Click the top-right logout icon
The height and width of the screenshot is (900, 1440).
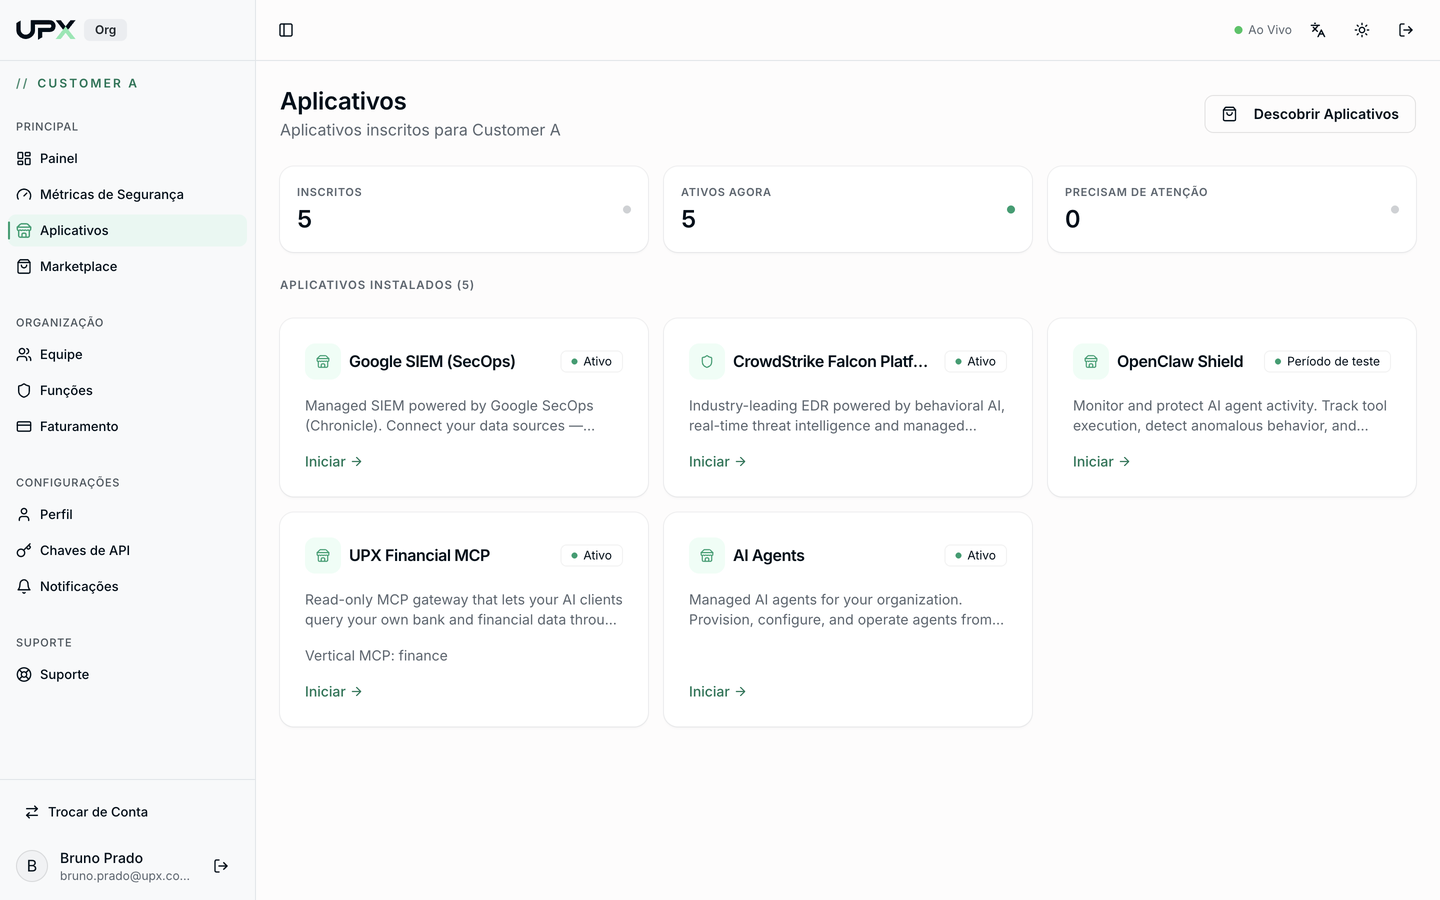coord(1406,30)
